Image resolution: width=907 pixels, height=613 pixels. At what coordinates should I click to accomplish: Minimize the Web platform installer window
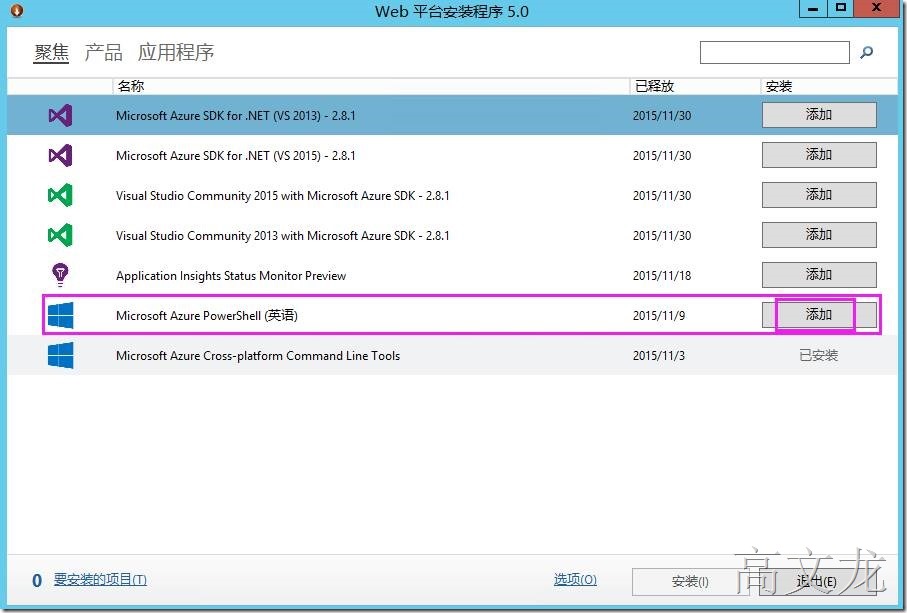(x=813, y=9)
